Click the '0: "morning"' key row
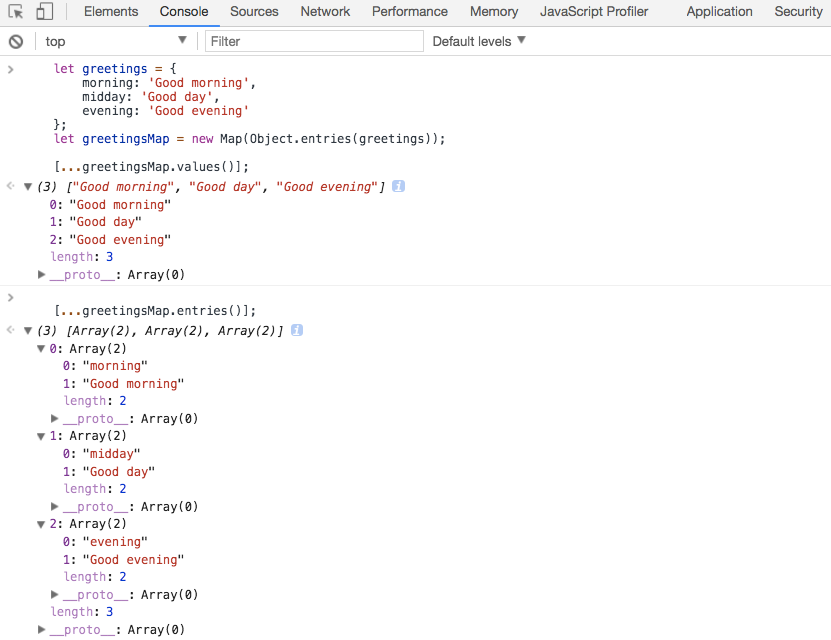The height and width of the screenshot is (640, 831). pyautogui.click(x=105, y=366)
